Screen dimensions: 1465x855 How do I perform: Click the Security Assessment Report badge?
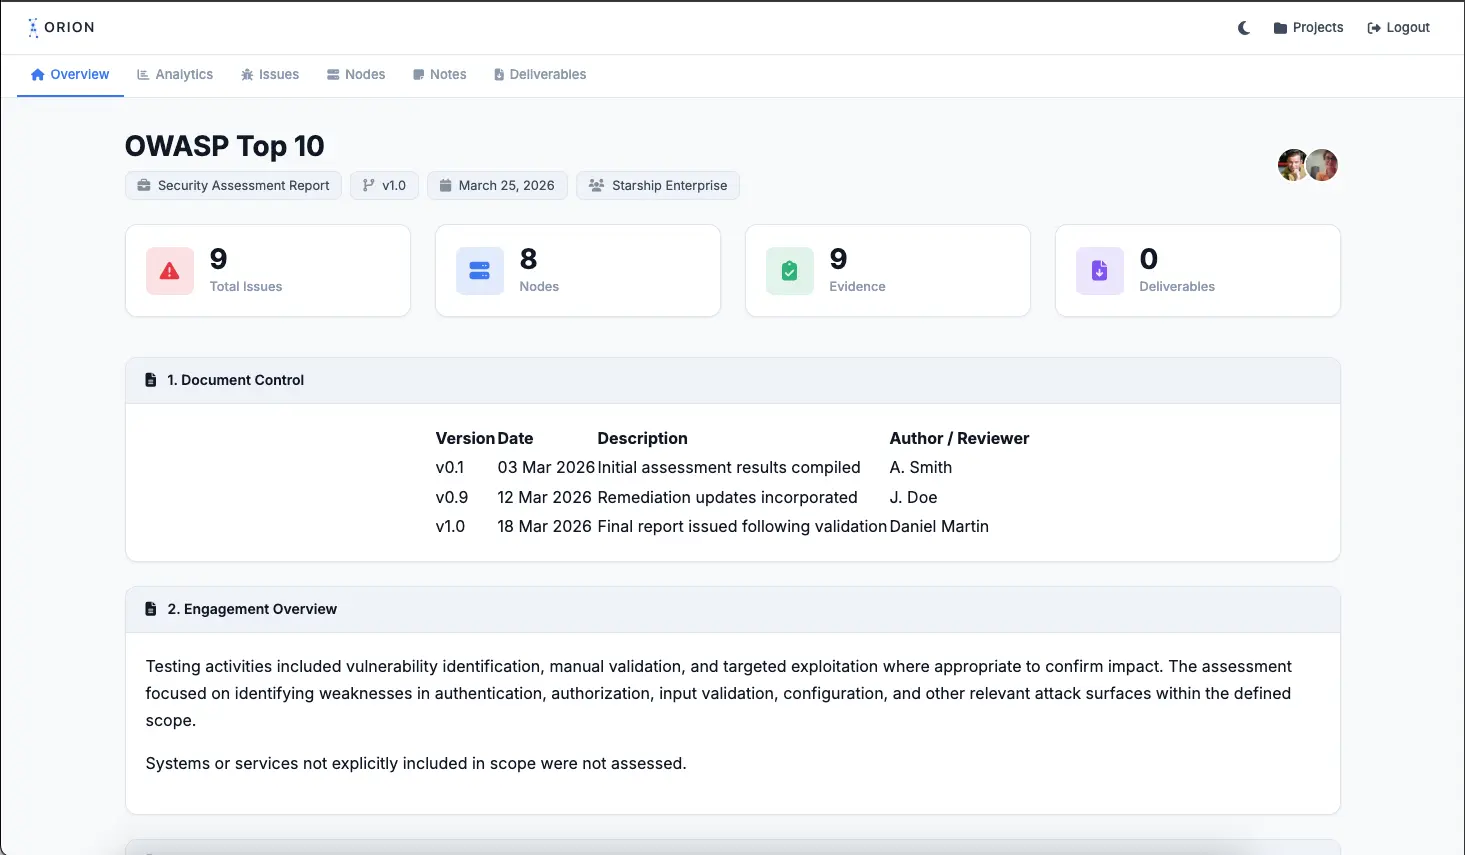233,185
